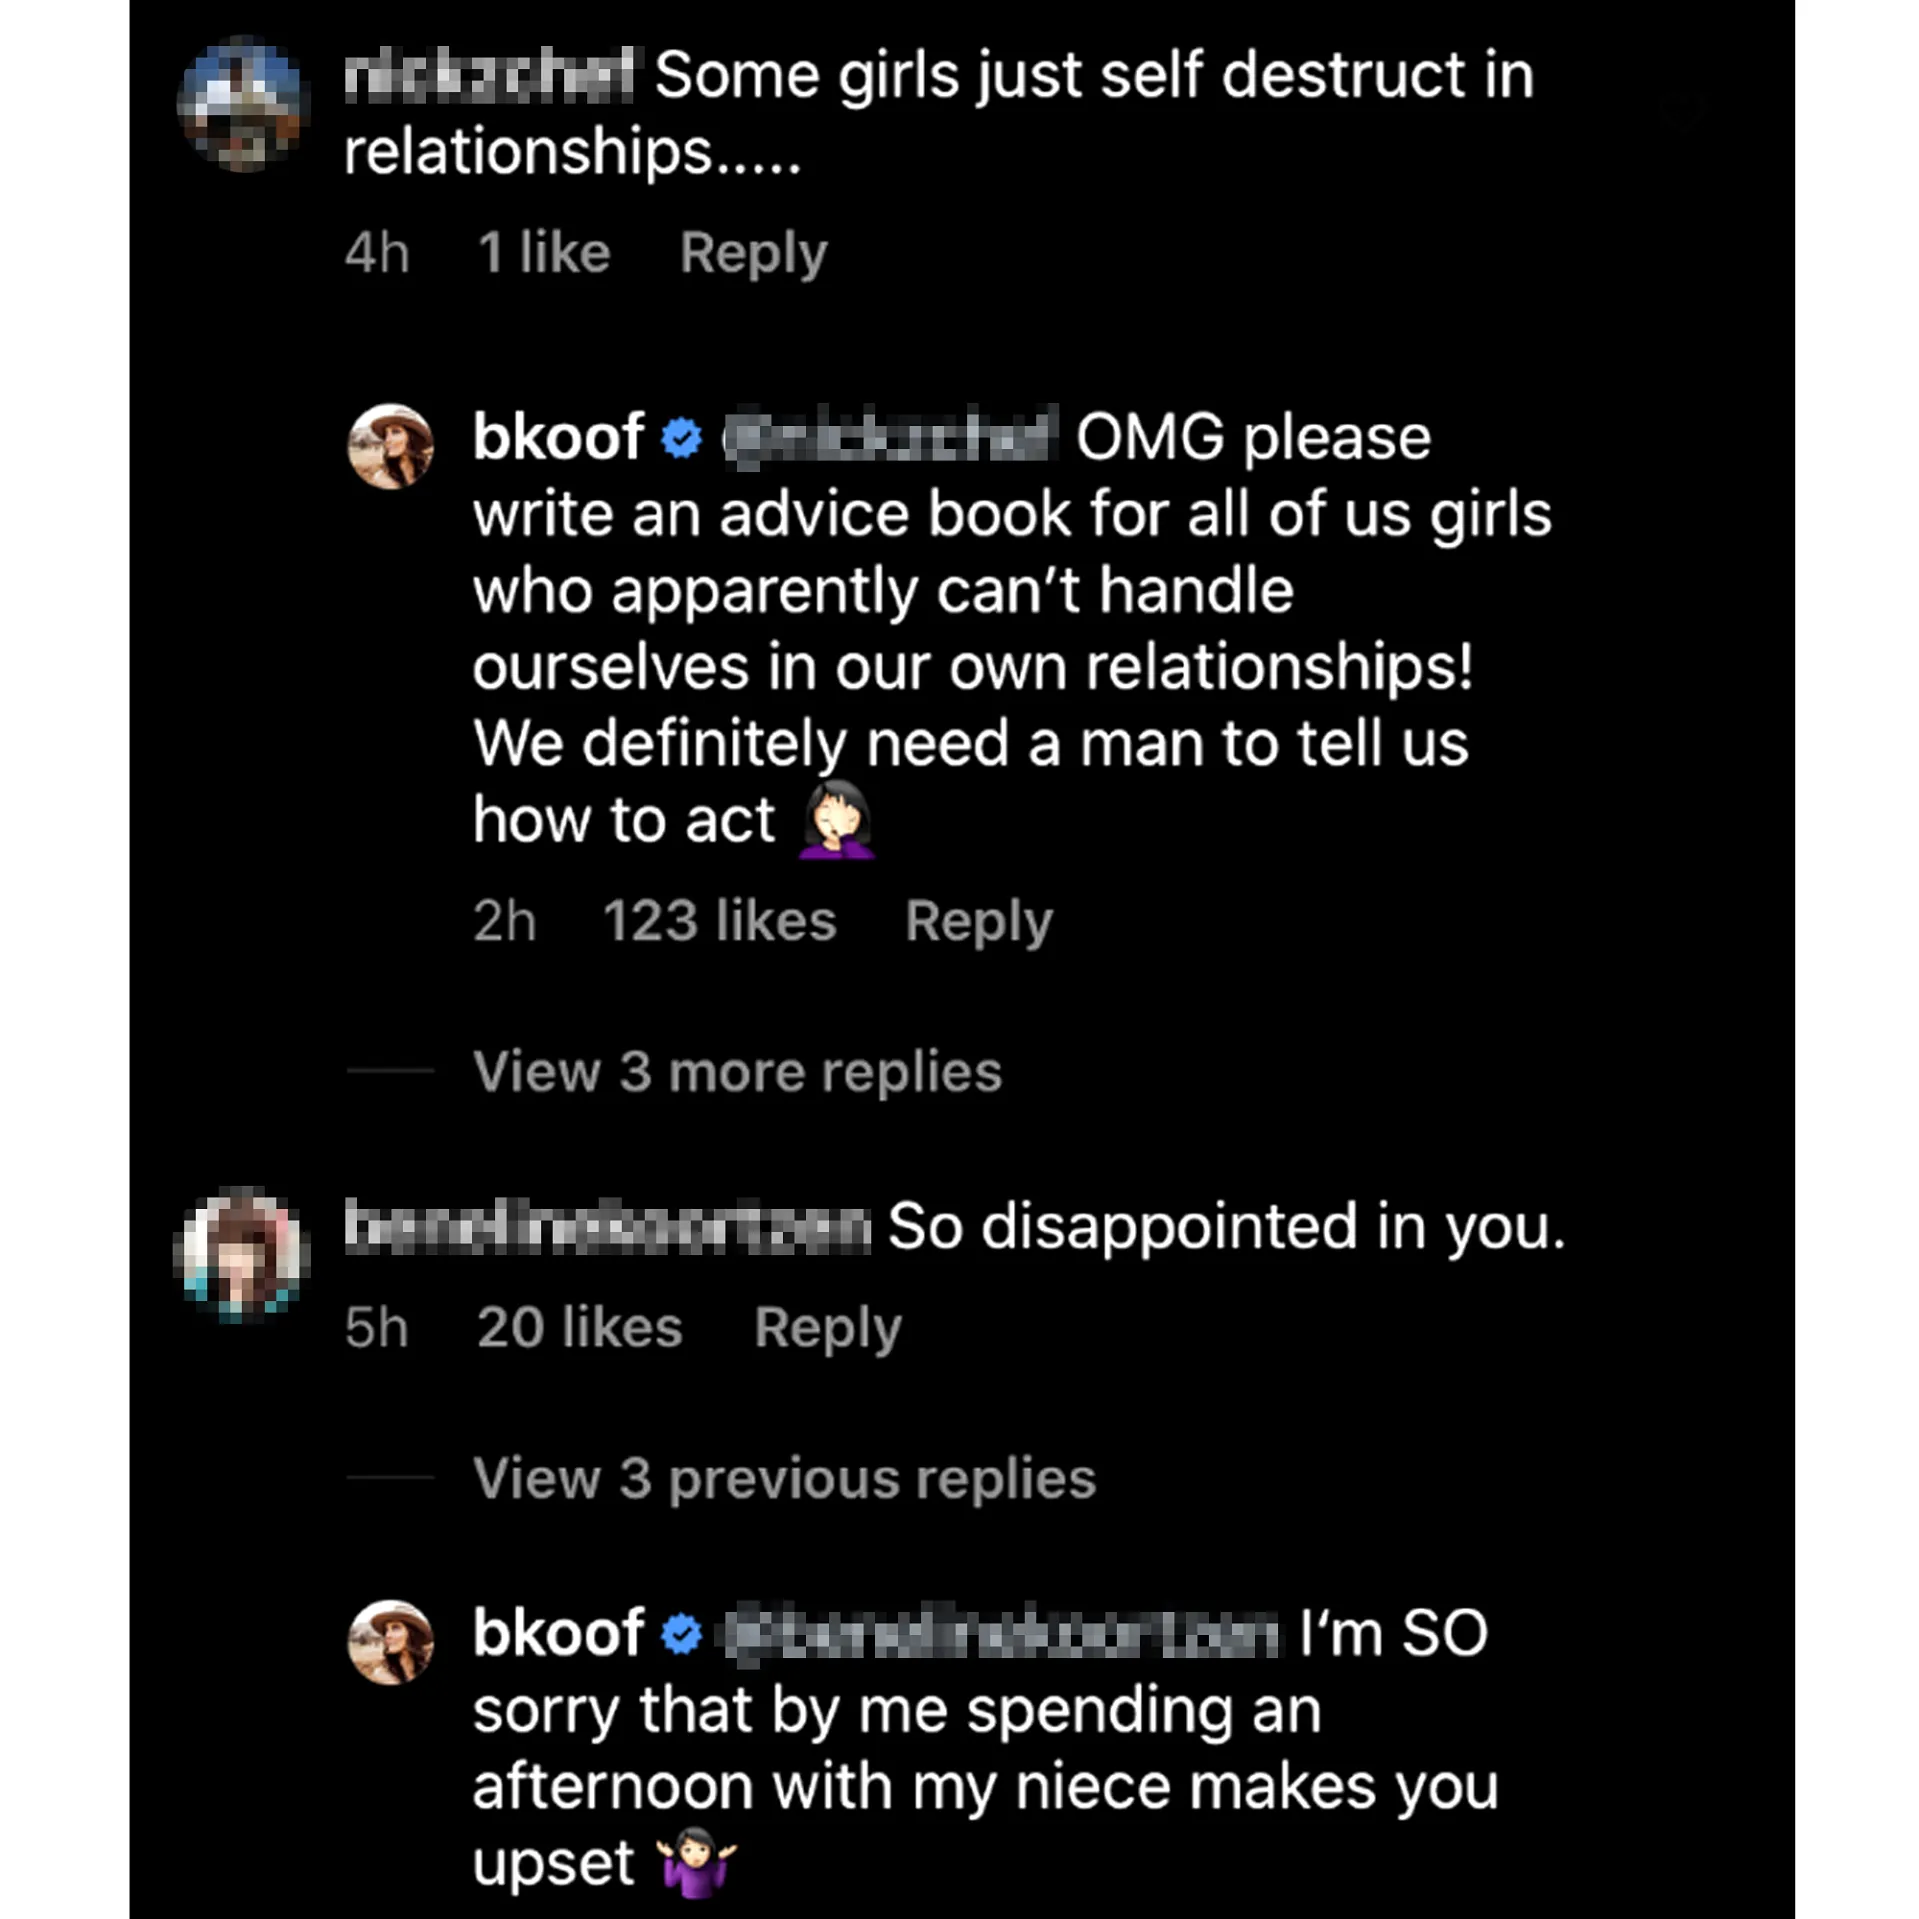This screenshot has width=1919, height=1919.
Task: Click bkoof username on the advice book reply
Action: pos(557,438)
